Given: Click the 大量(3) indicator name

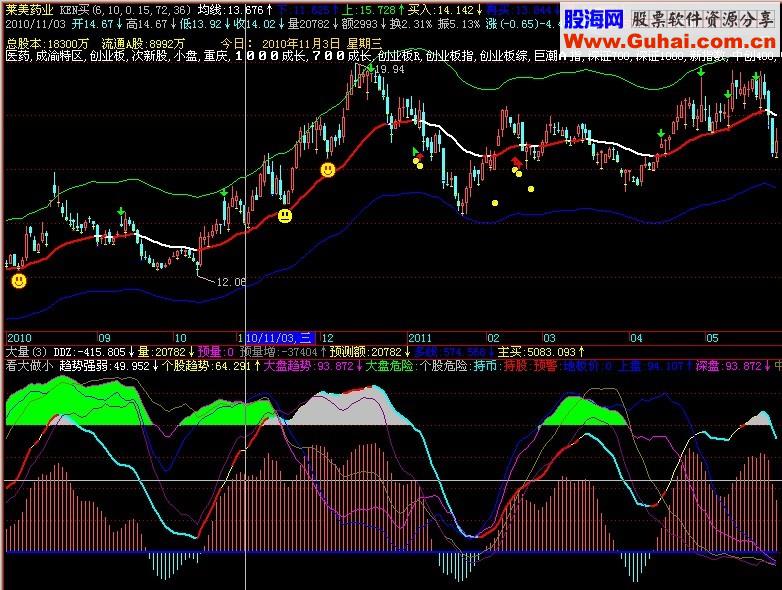Looking at the screenshot, I should point(26,352).
